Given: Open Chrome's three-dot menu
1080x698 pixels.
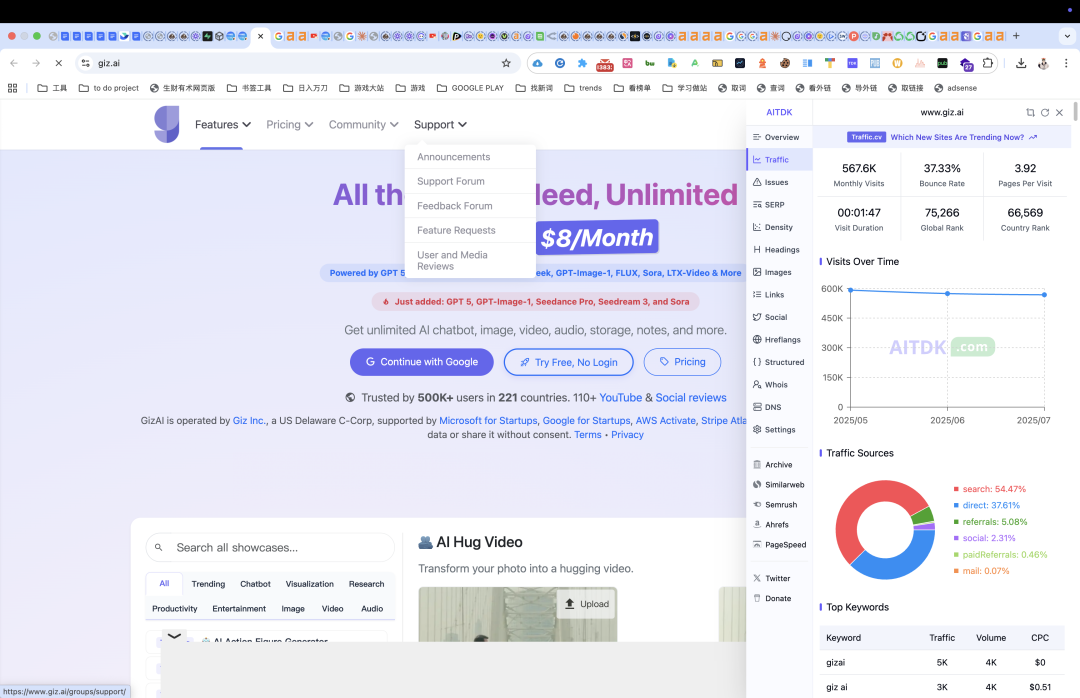Looking at the screenshot, I should coord(1066,63).
